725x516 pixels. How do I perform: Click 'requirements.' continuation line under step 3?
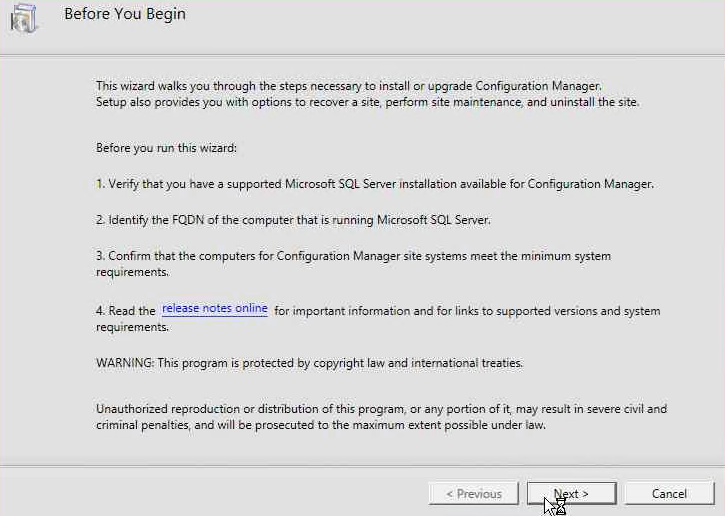pyautogui.click(x=132, y=272)
